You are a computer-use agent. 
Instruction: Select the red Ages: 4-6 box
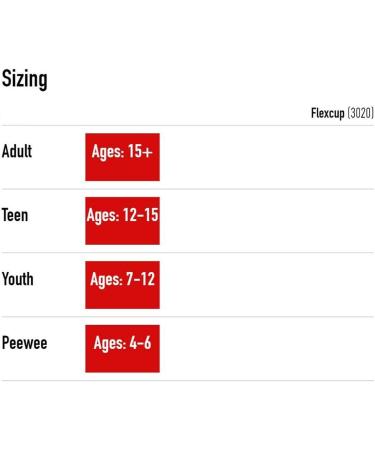tap(122, 349)
